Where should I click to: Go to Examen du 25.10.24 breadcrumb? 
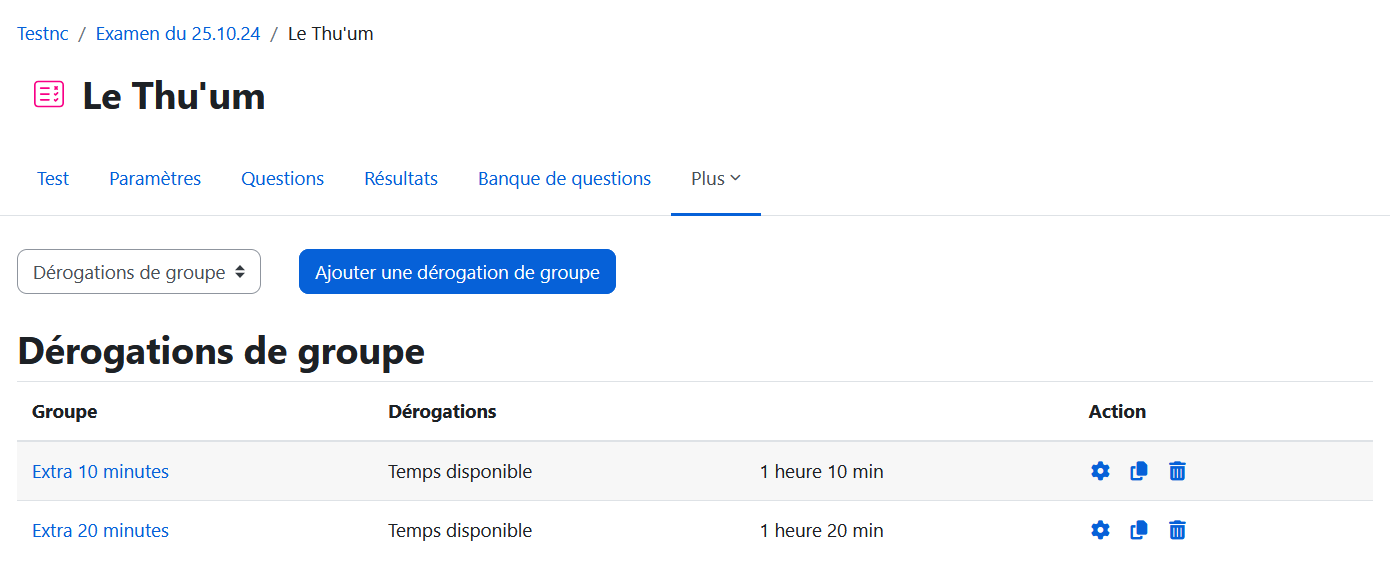click(x=178, y=34)
